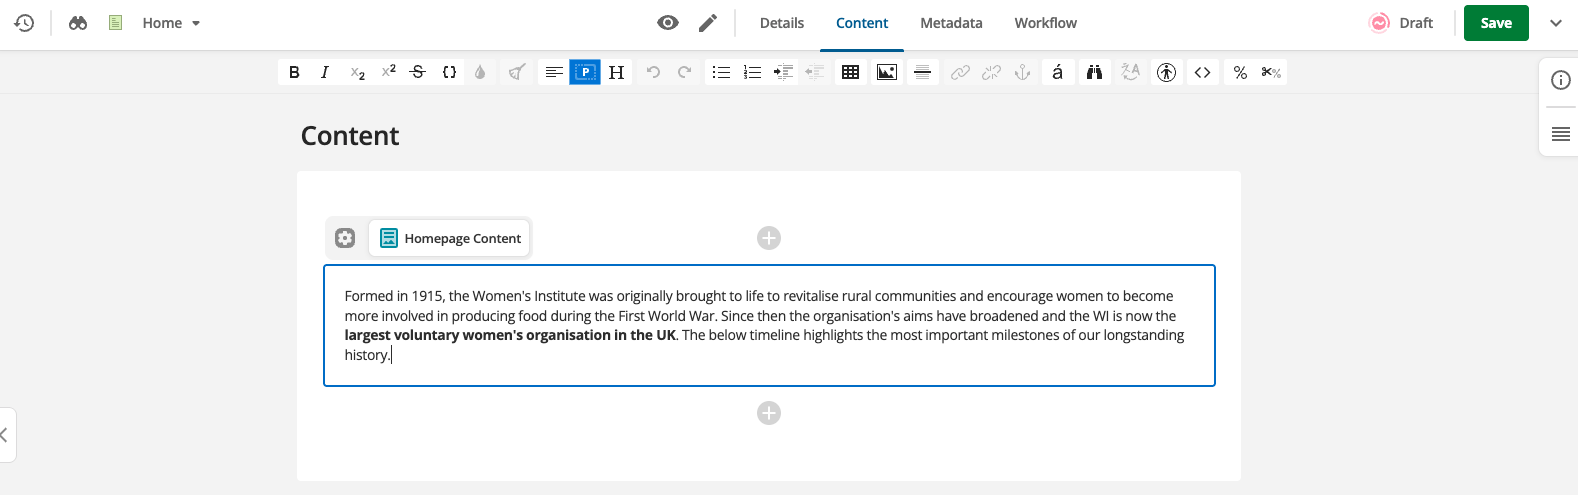
Task: Open the Workflow tab
Action: tap(1046, 23)
